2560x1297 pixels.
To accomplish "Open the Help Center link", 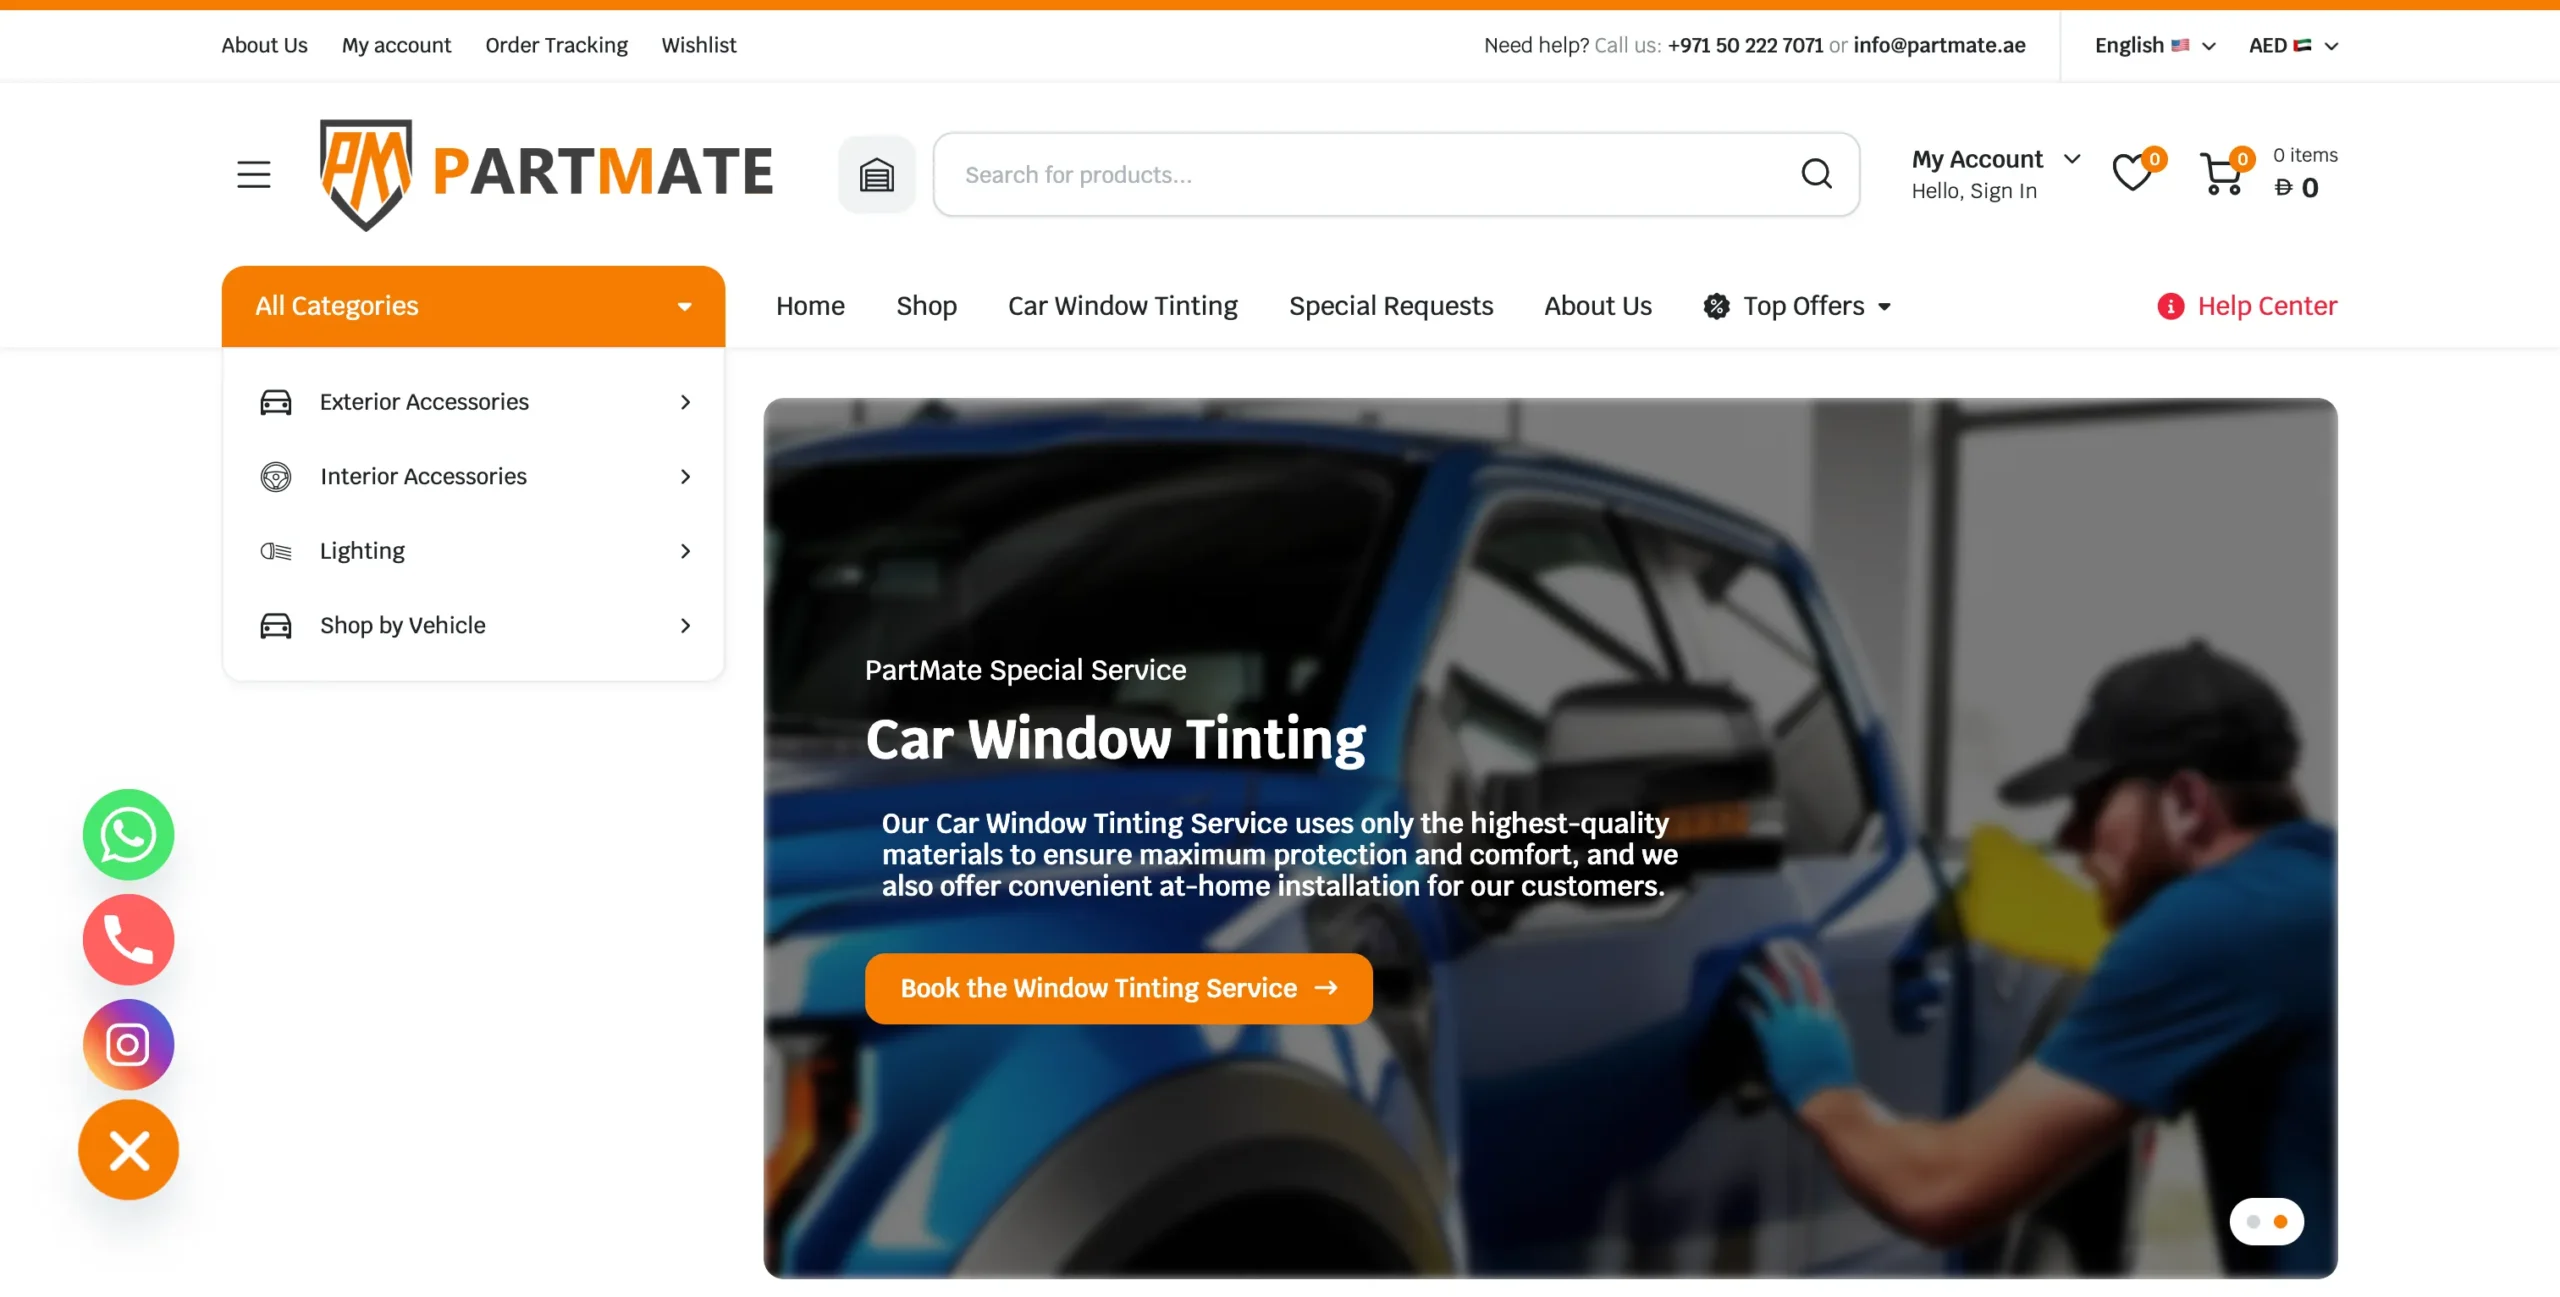I will [2247, 306].
